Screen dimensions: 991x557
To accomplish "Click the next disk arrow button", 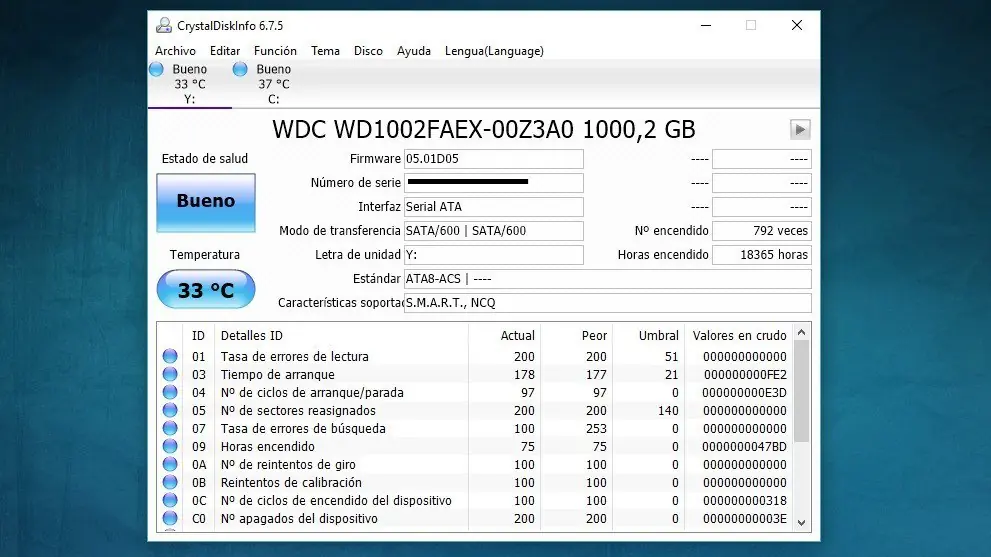I will pos(800,130).
